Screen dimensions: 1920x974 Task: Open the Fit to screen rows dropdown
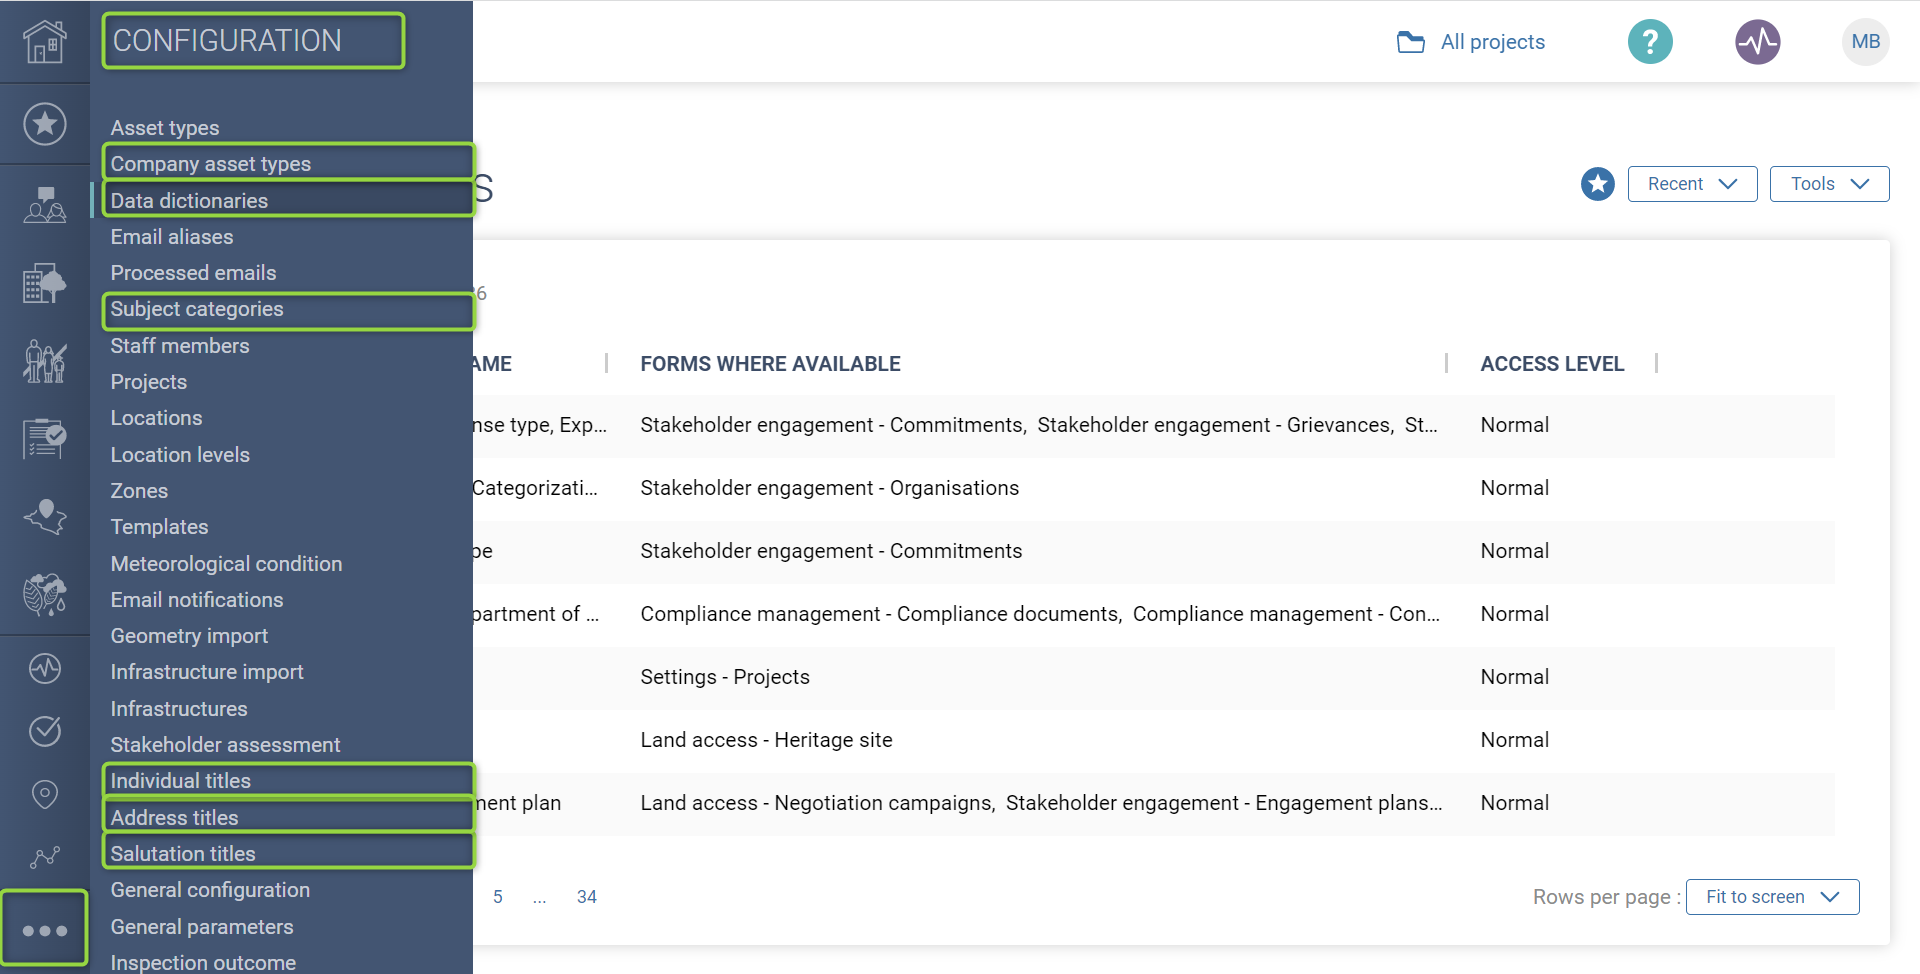coord(1772,897)
